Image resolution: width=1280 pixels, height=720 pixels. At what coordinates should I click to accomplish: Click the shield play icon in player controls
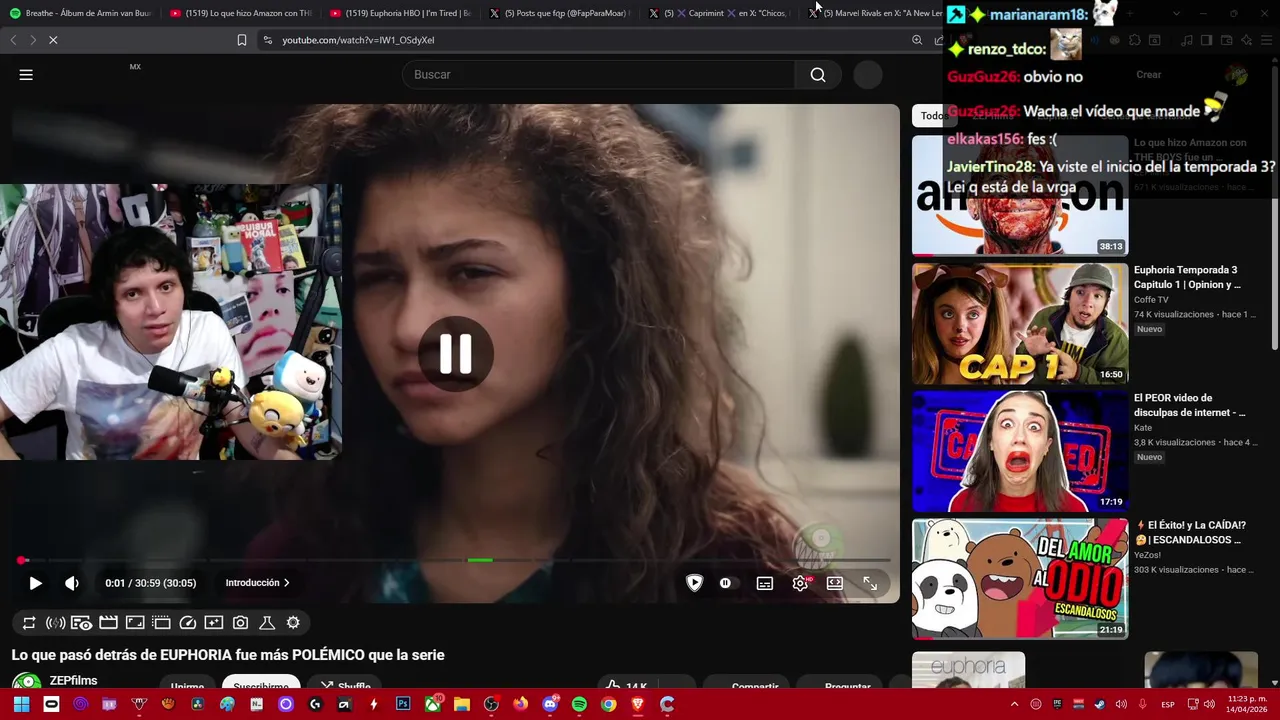click(x=694, y=583)
